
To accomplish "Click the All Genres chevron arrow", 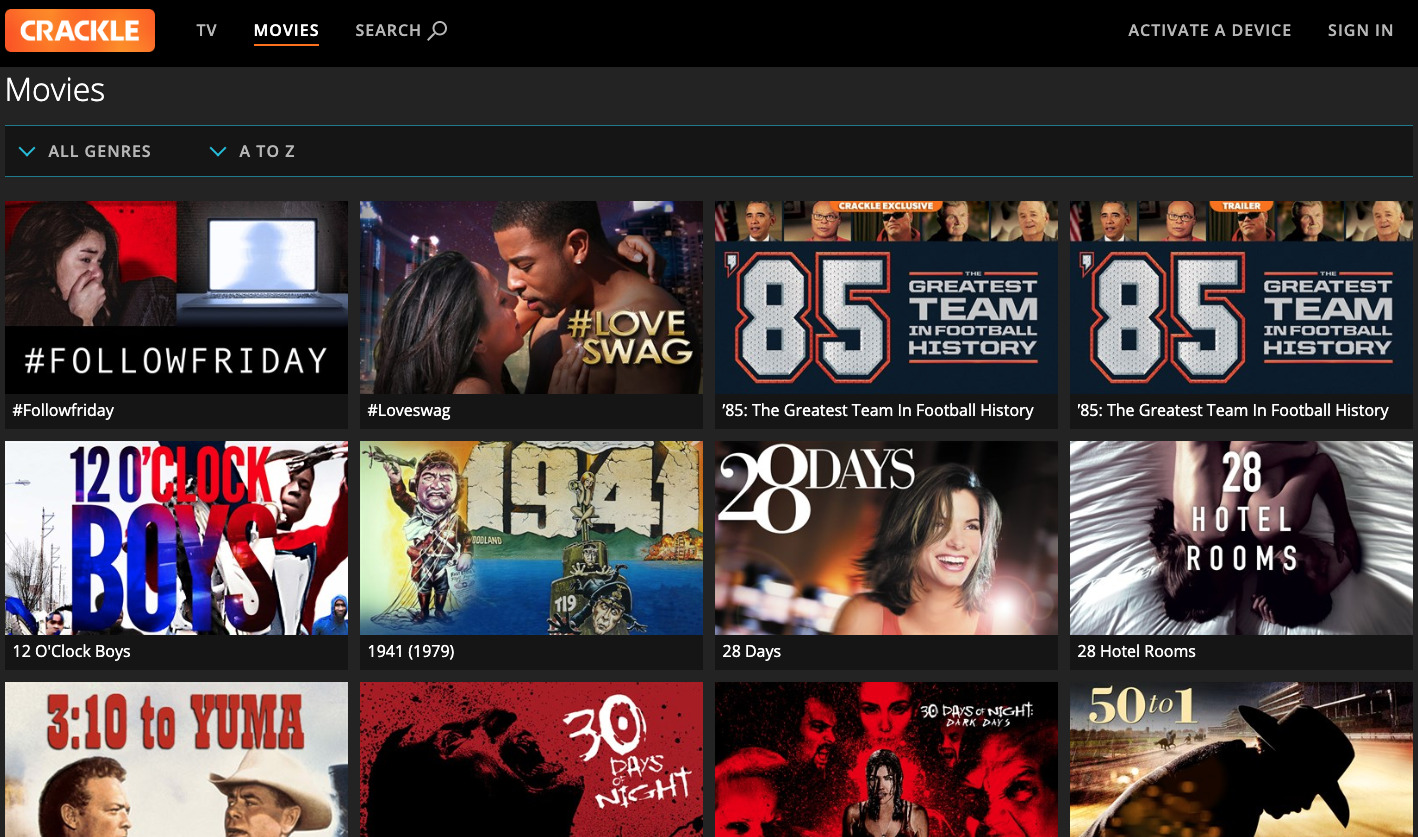I will 28,152.
